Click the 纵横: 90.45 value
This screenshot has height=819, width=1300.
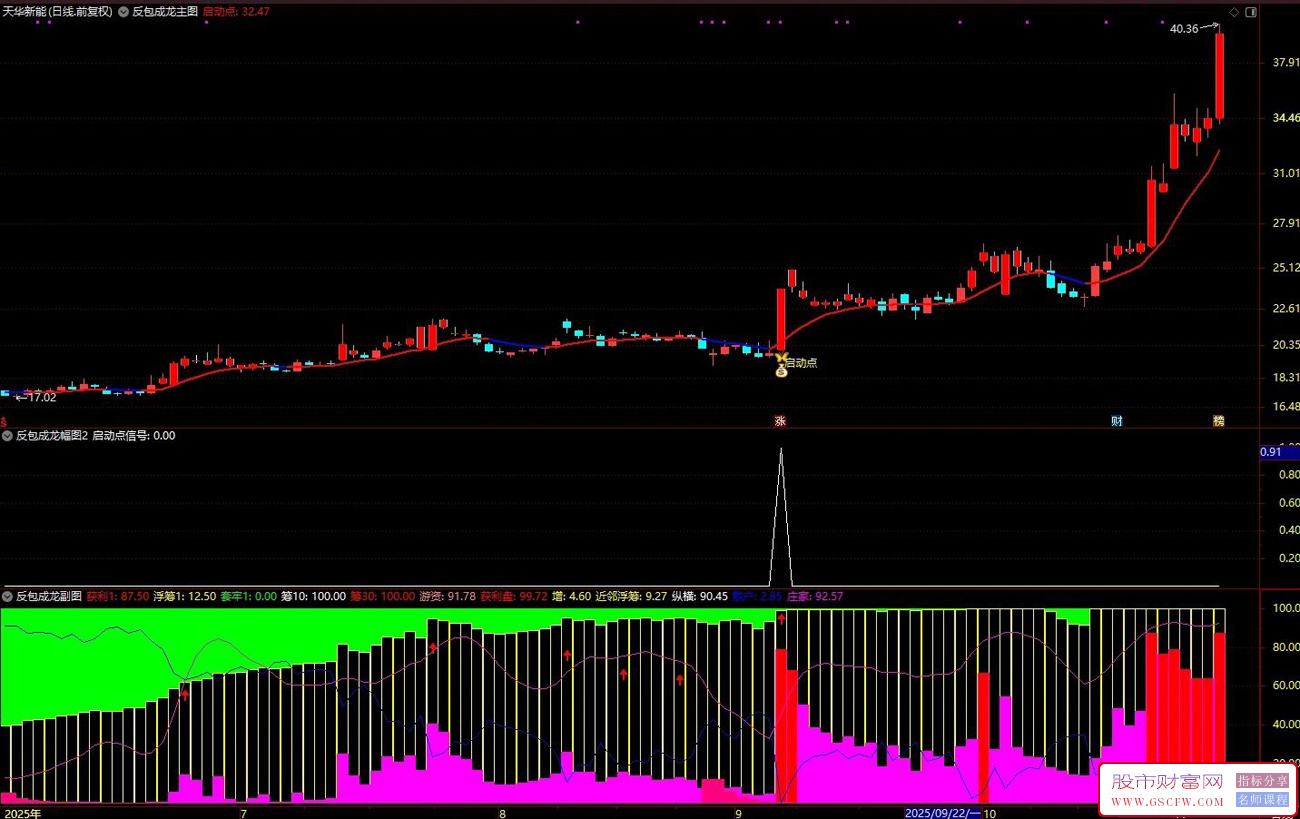[x=699, y=596]
